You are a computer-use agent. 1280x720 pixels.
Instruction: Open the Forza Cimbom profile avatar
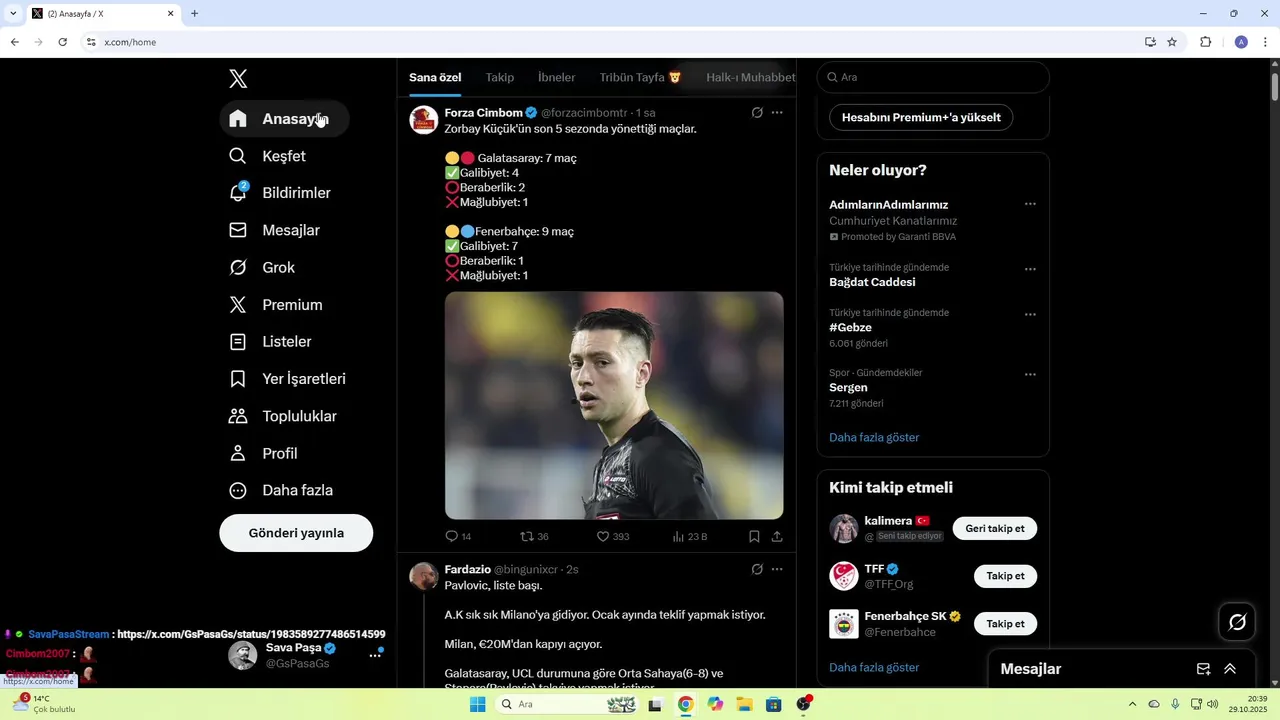(x=424, y=120)
